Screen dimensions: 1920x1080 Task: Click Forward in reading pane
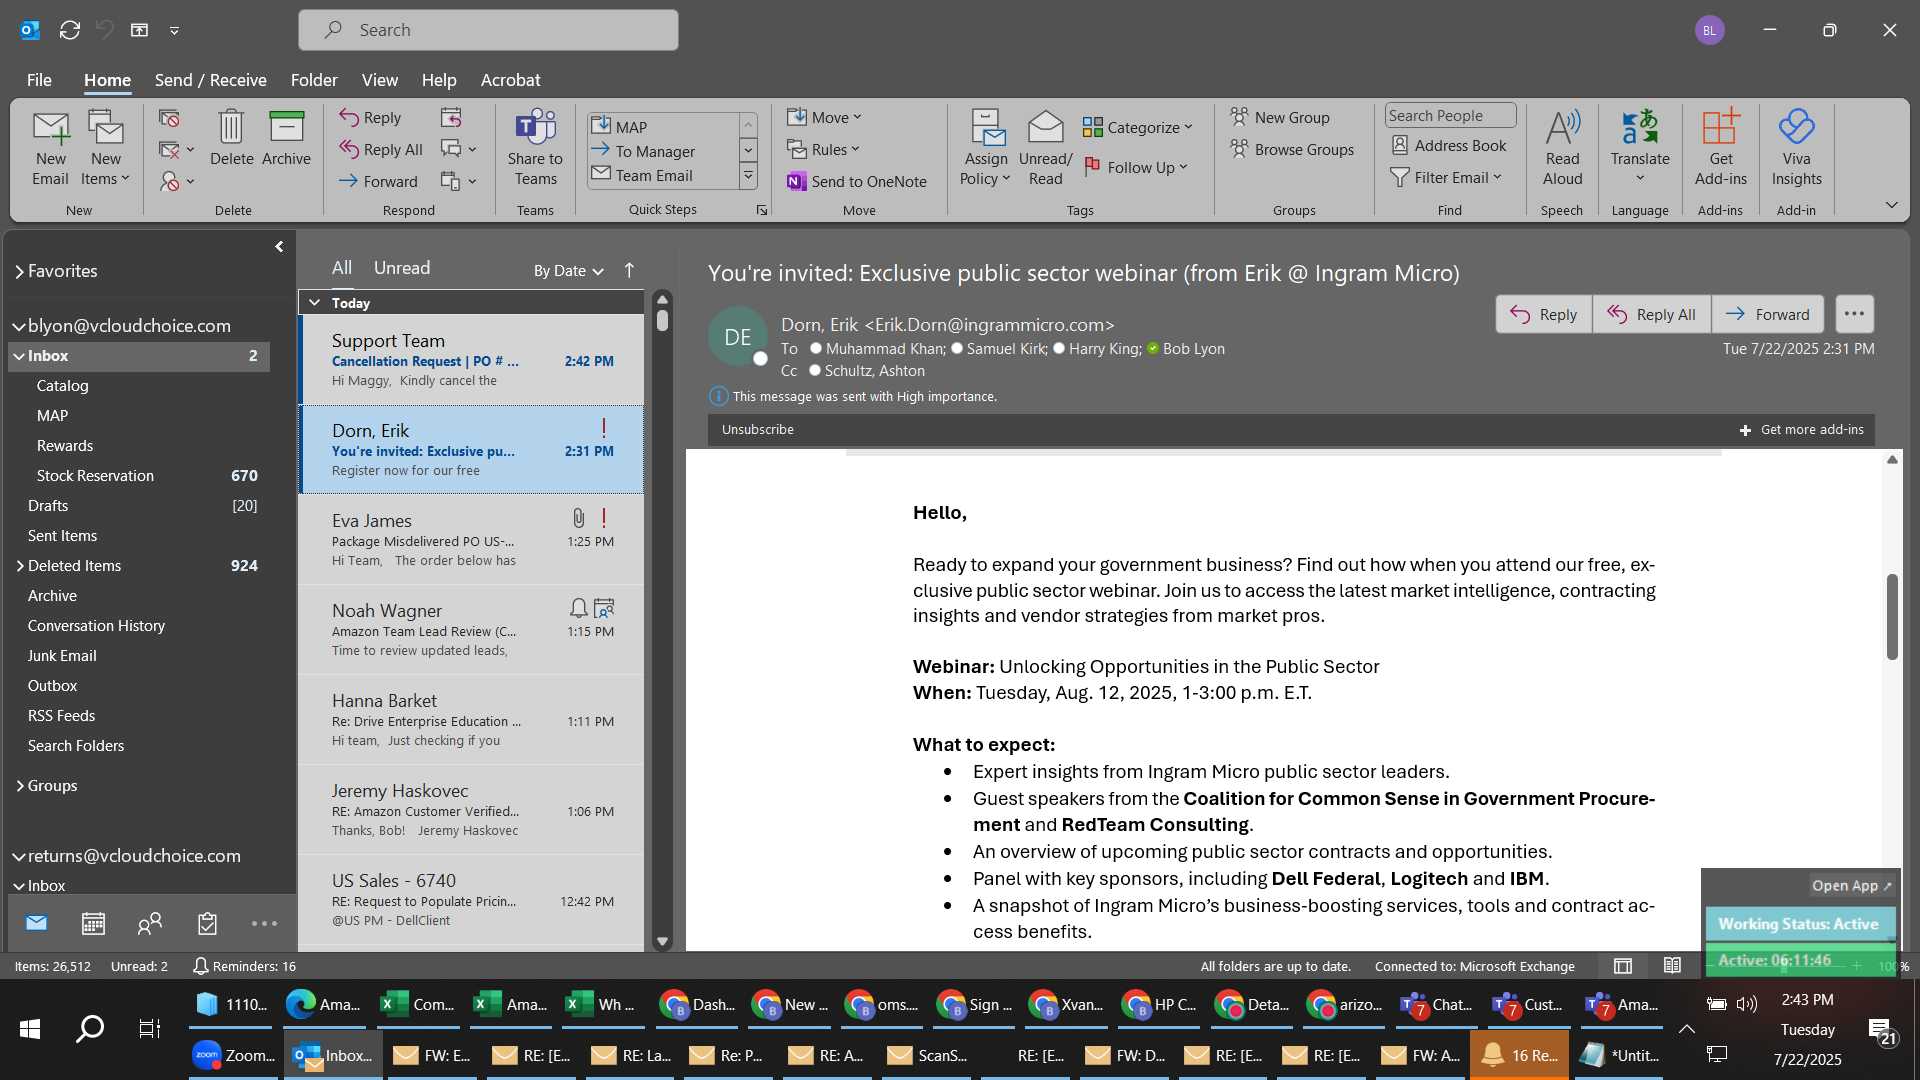point(1767,314)
